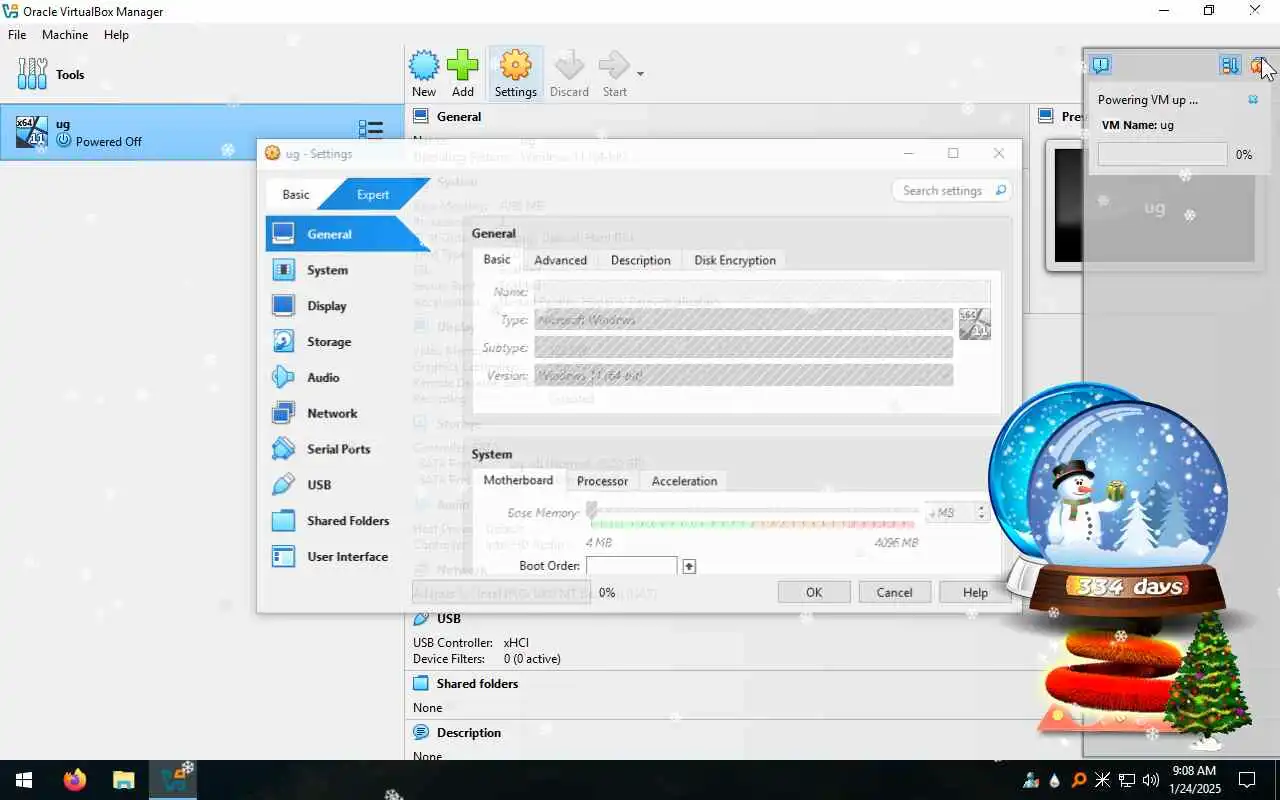Click the network tray icon

pyautogui.click(x=1126, y=780)
